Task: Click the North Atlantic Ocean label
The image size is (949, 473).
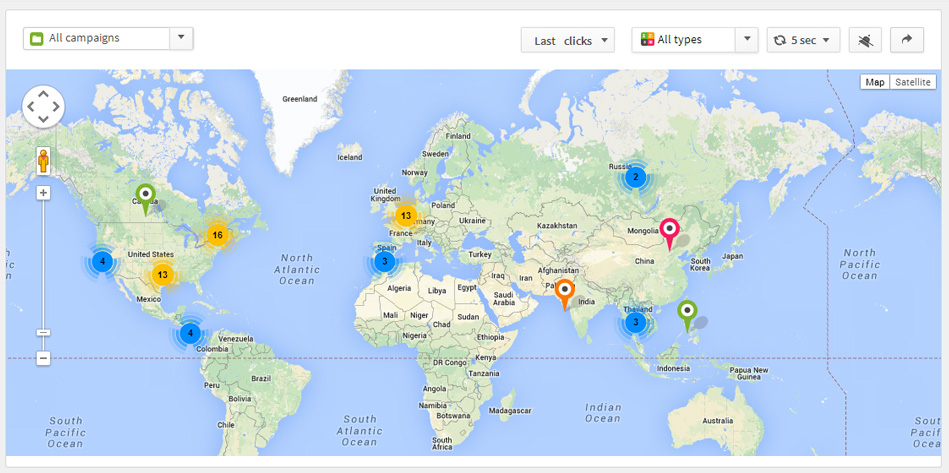Action: coord(297,269)
